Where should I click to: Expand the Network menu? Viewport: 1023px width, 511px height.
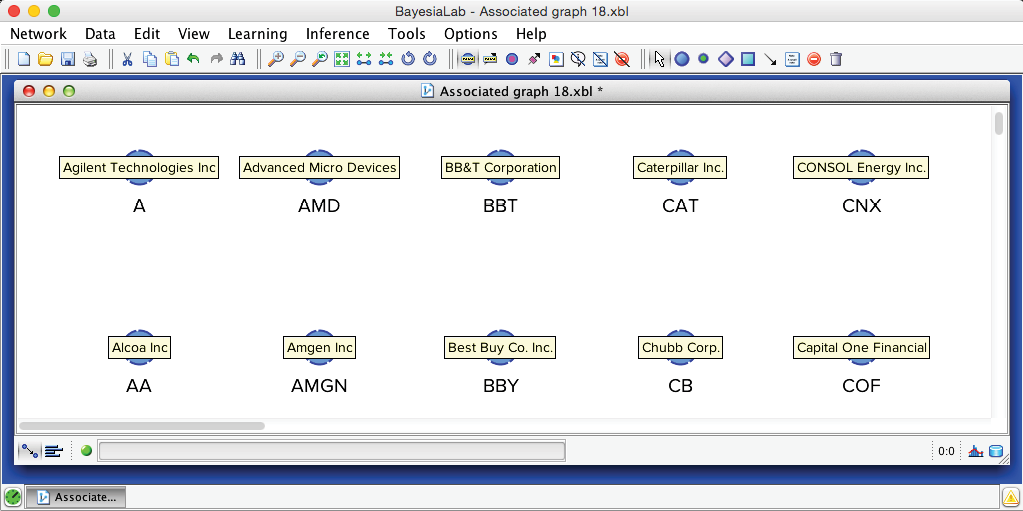click(38, 34)
